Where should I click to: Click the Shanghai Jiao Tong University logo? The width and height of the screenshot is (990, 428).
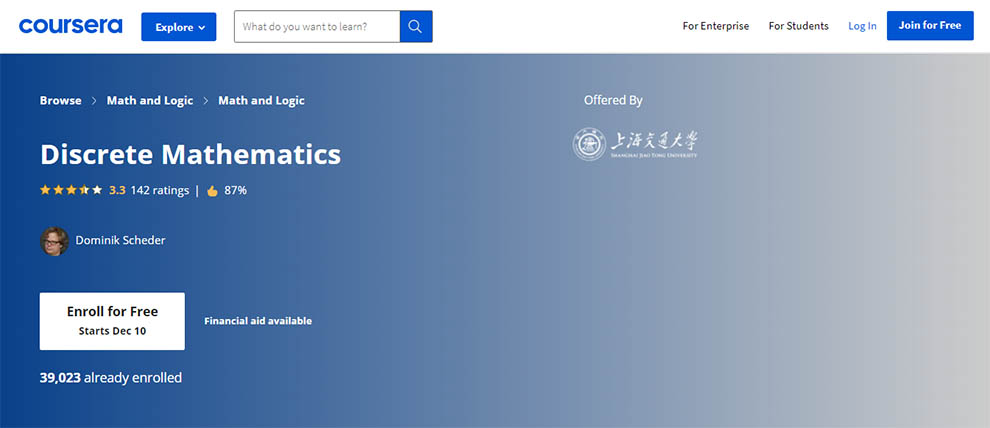click(x=636, y=144)
